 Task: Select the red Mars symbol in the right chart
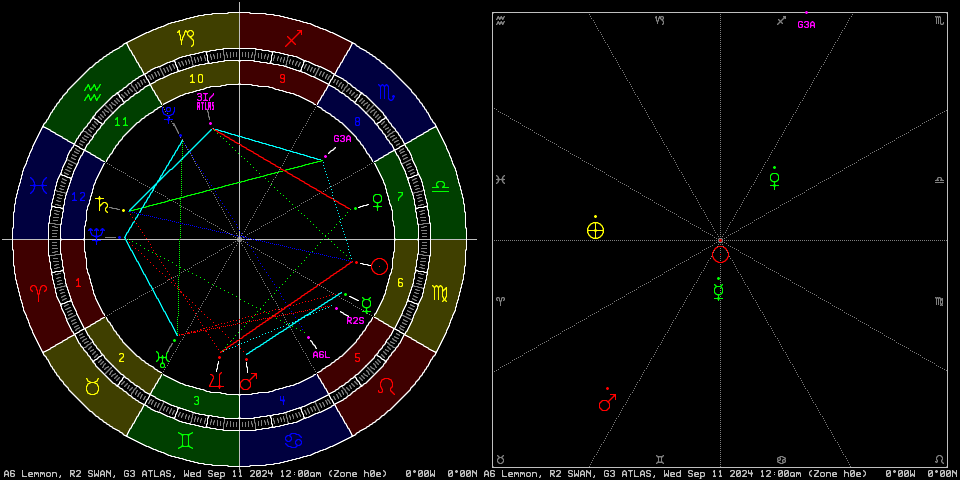[606, 403]
